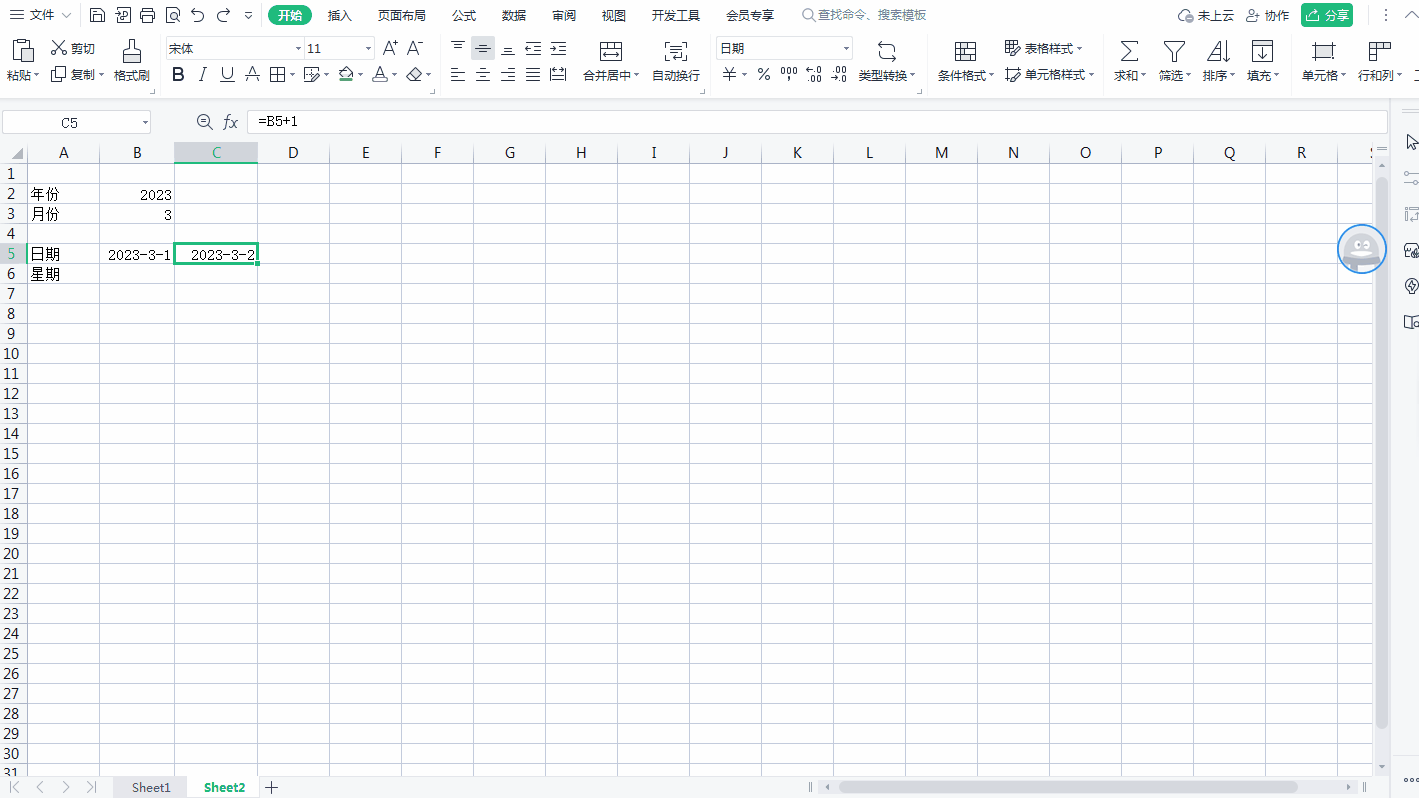Click inside the formula bar showing =B5+1
Image resolution: width=1419 pixels, height=798 pixels.
tap(817, 122)
